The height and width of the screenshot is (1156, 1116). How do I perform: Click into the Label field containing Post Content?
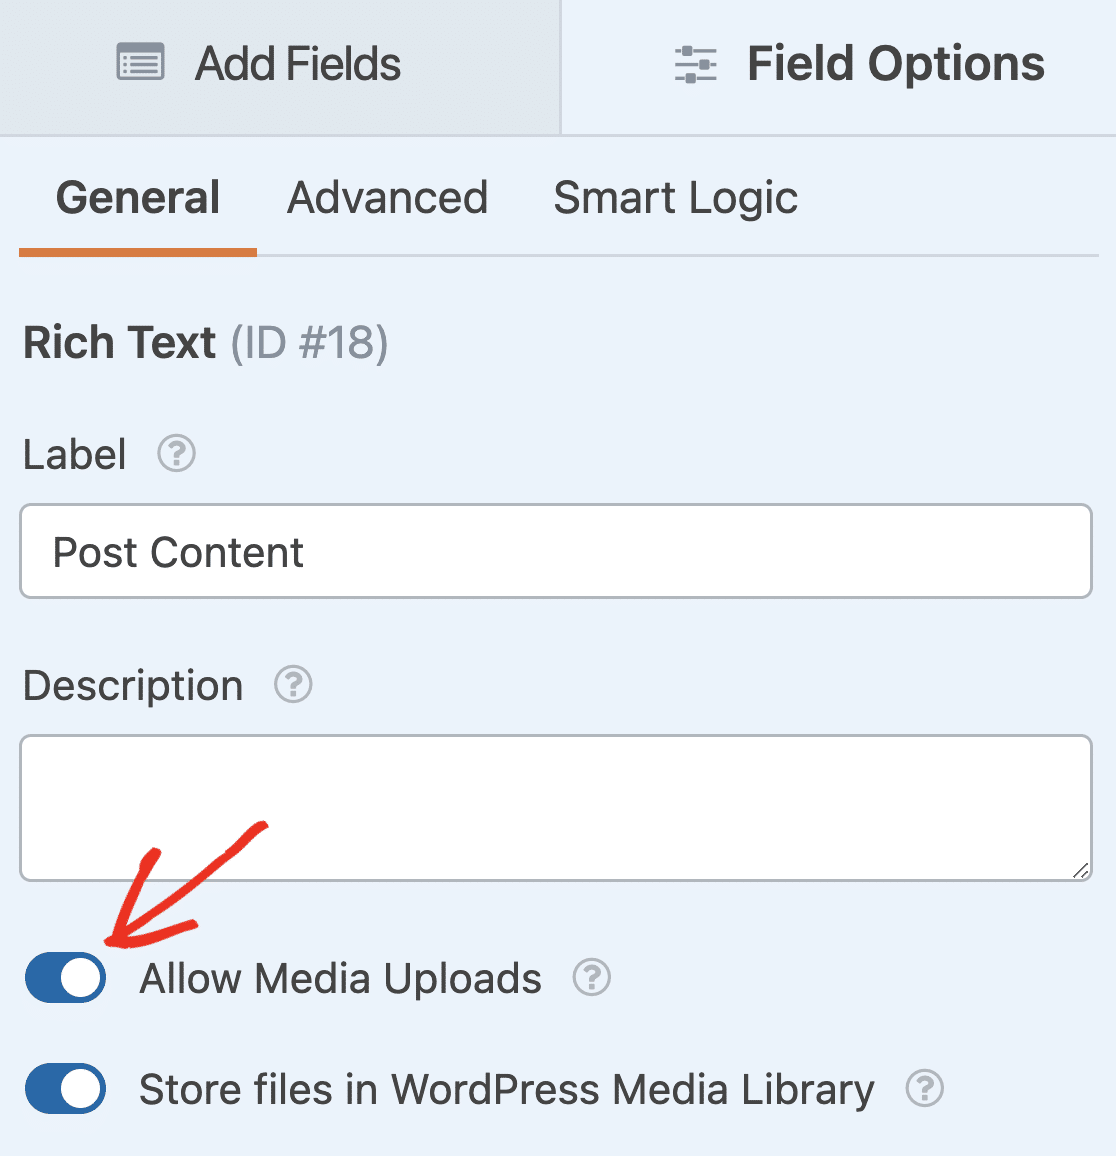click(x=556, y=551)
